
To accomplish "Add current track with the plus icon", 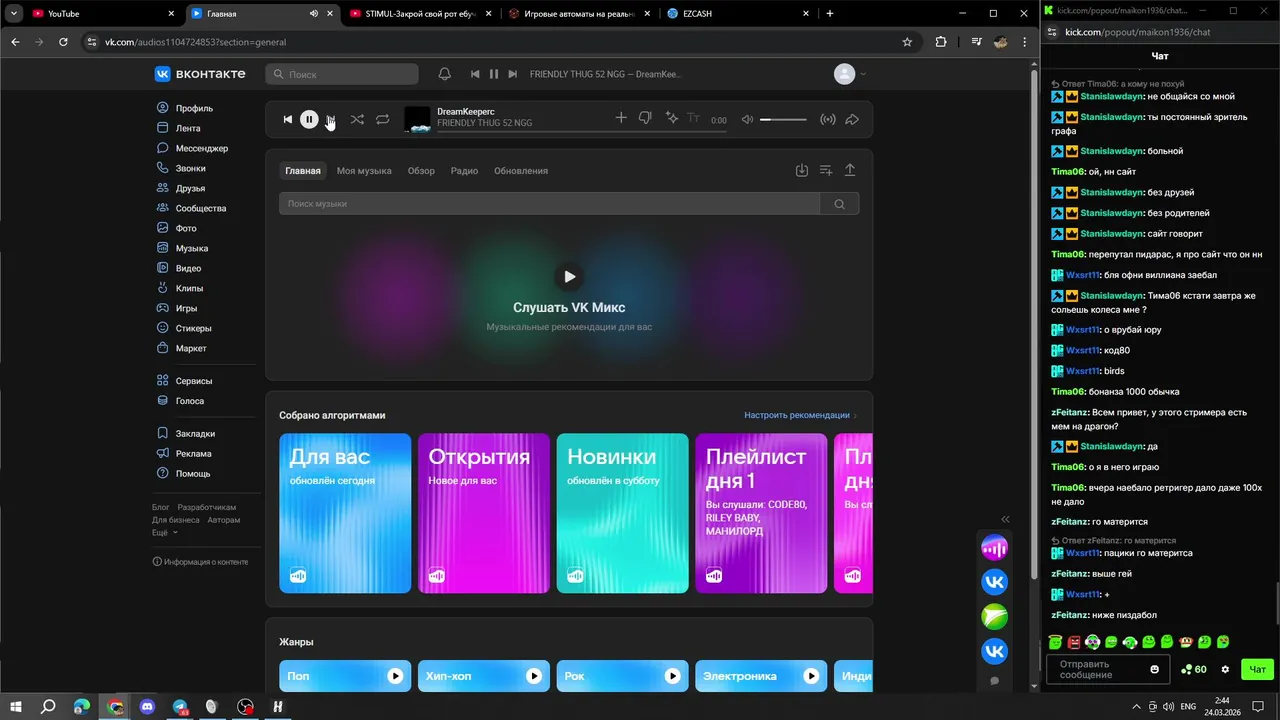I will [x=621, y=118].
